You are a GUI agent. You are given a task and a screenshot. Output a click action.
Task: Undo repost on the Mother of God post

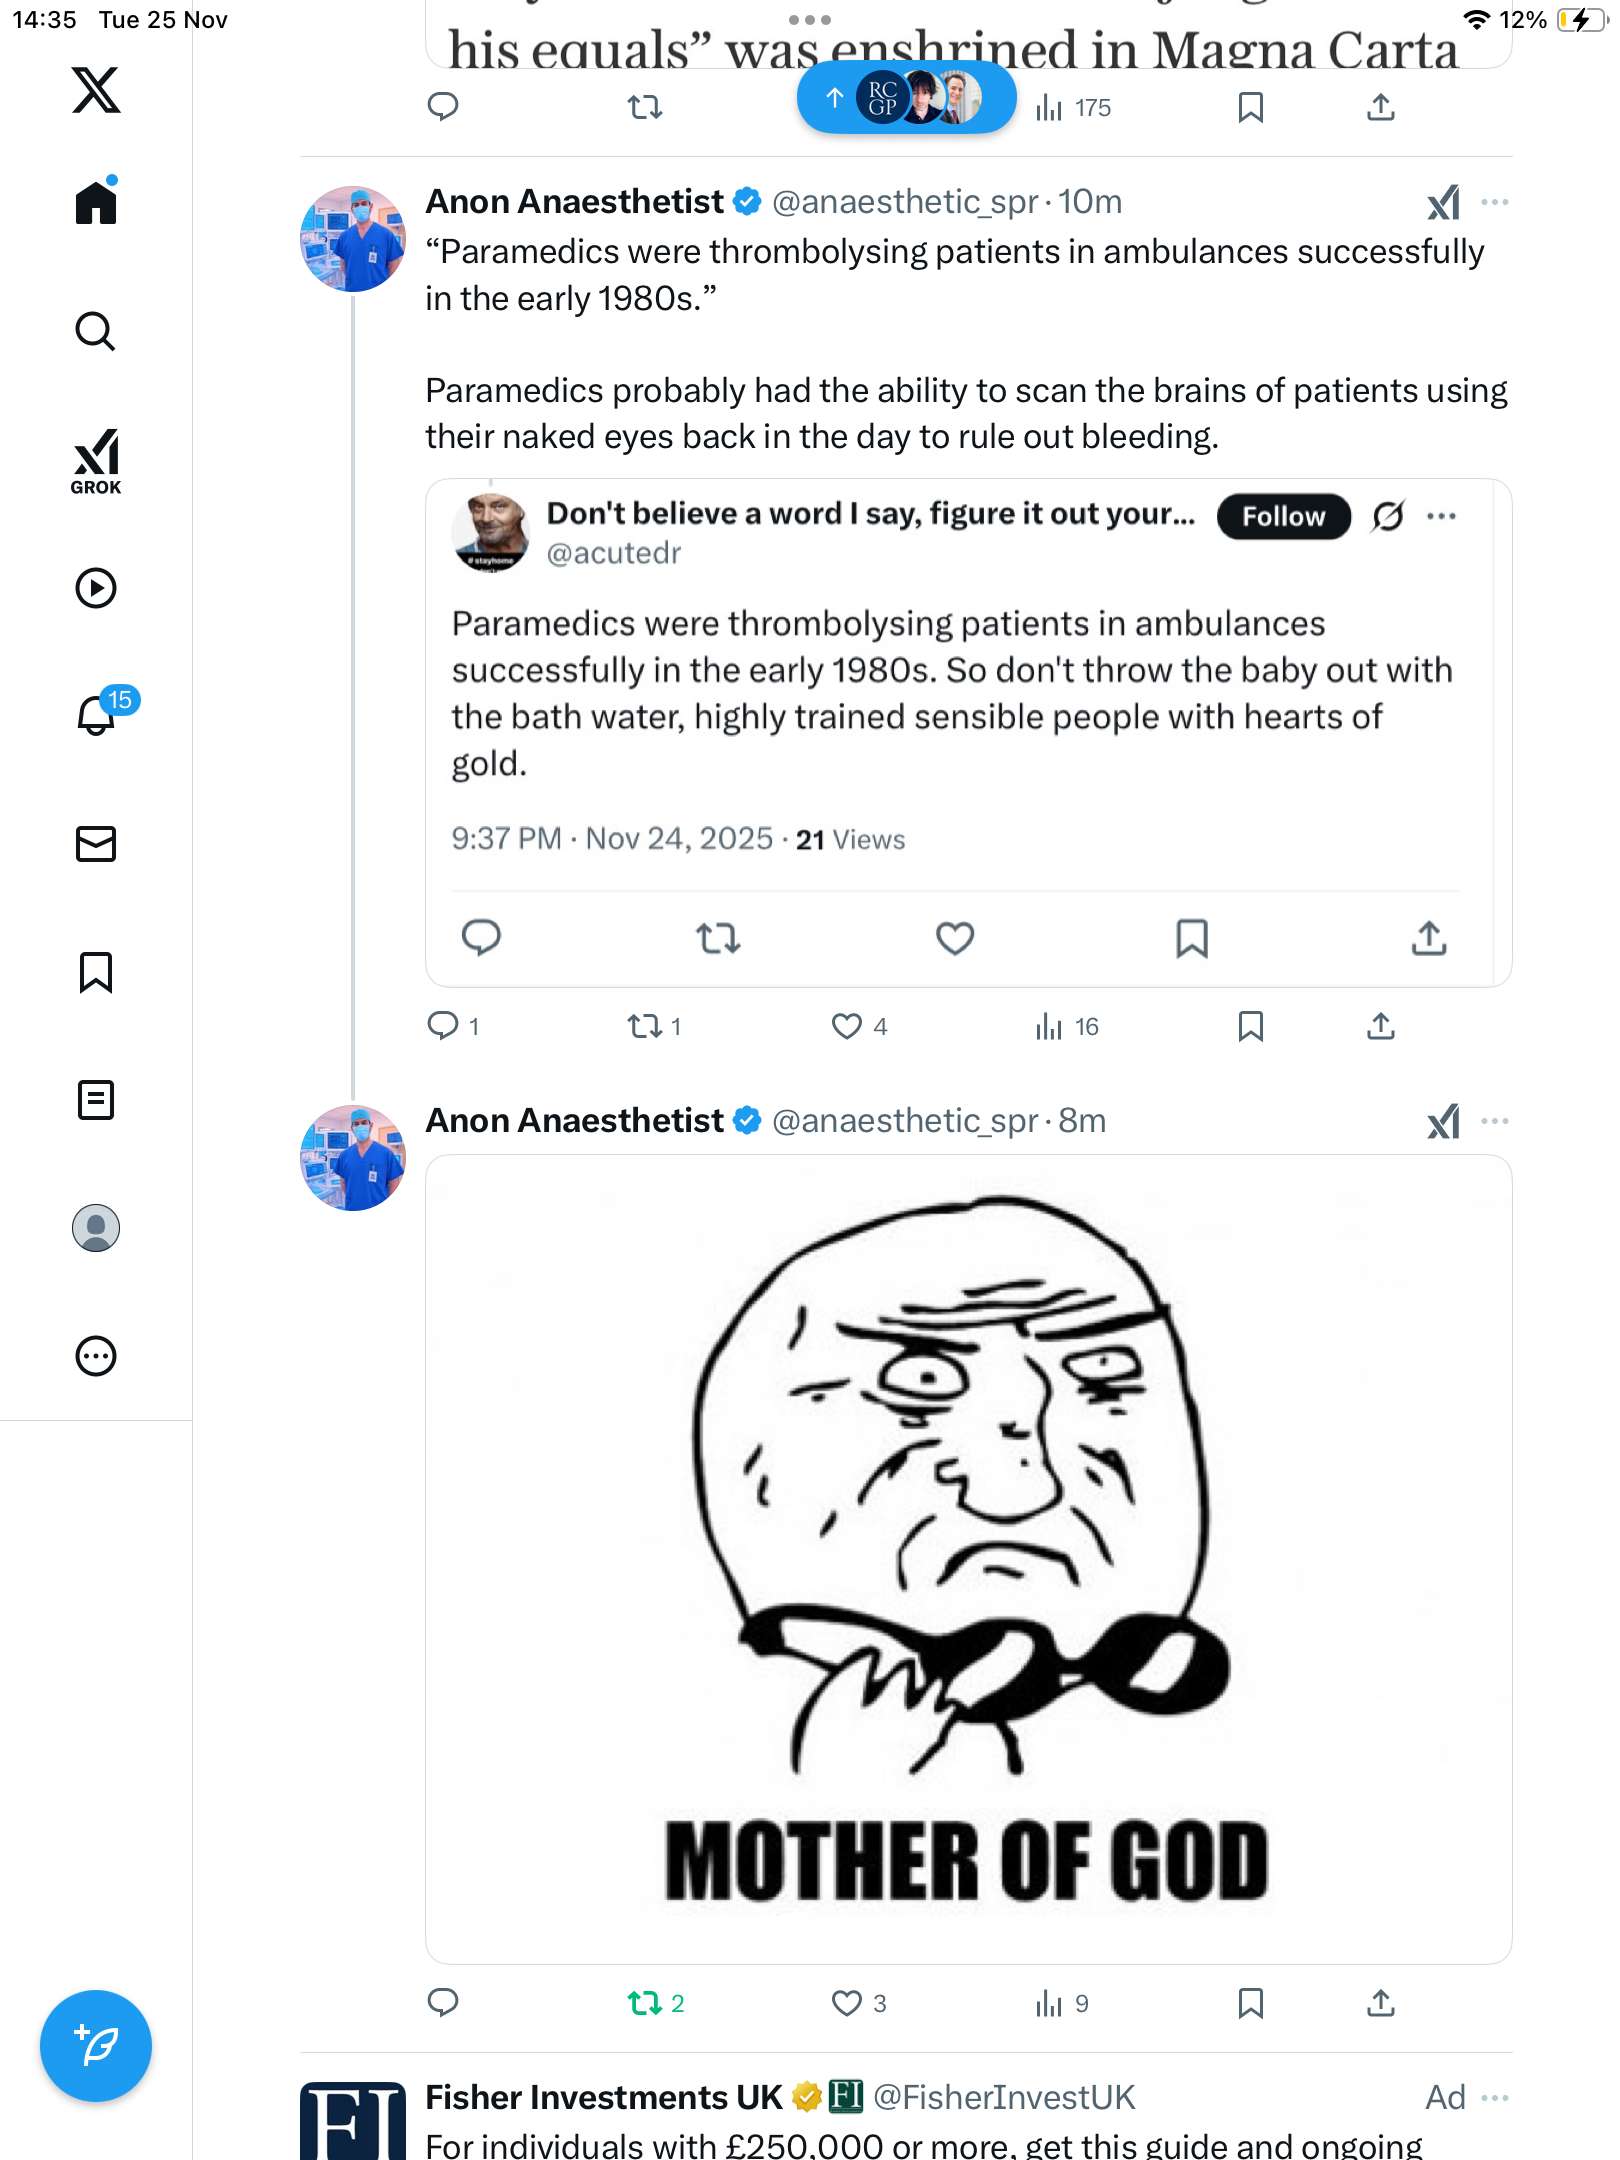tap(645, 2003)
